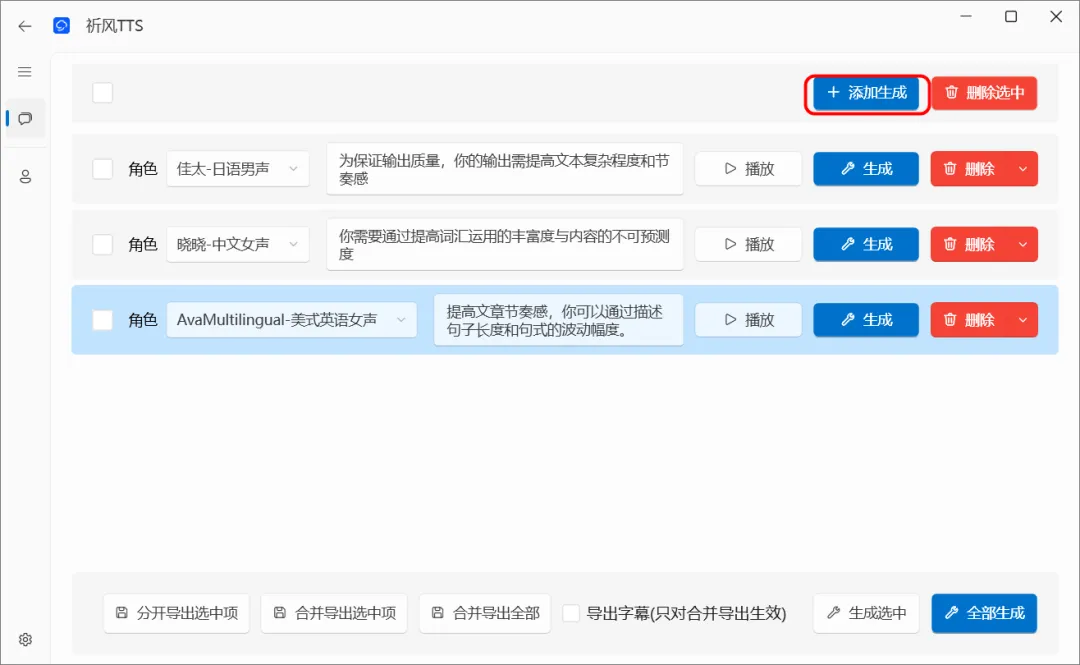Viewport: 1080px width, 665px height.
Task: Click the 删除选中 delete selected button
Action: pyautogui.click(x=984, y=92)
